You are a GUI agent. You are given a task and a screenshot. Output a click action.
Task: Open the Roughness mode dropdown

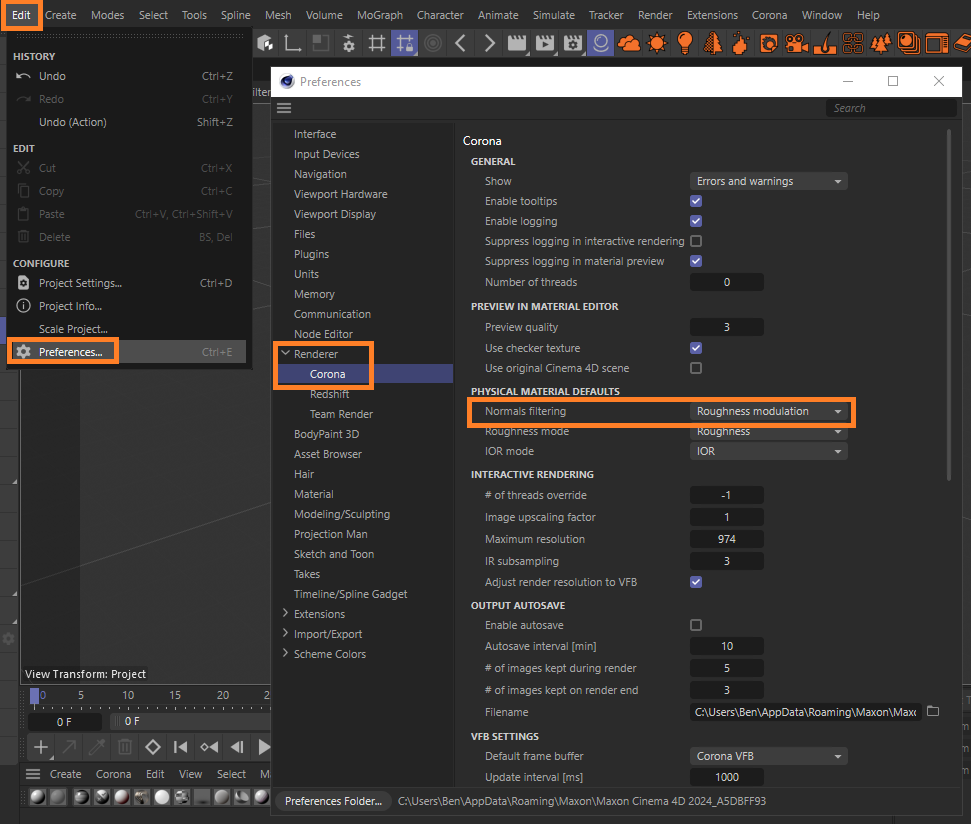pyautogui.click(x=769, y=432)
